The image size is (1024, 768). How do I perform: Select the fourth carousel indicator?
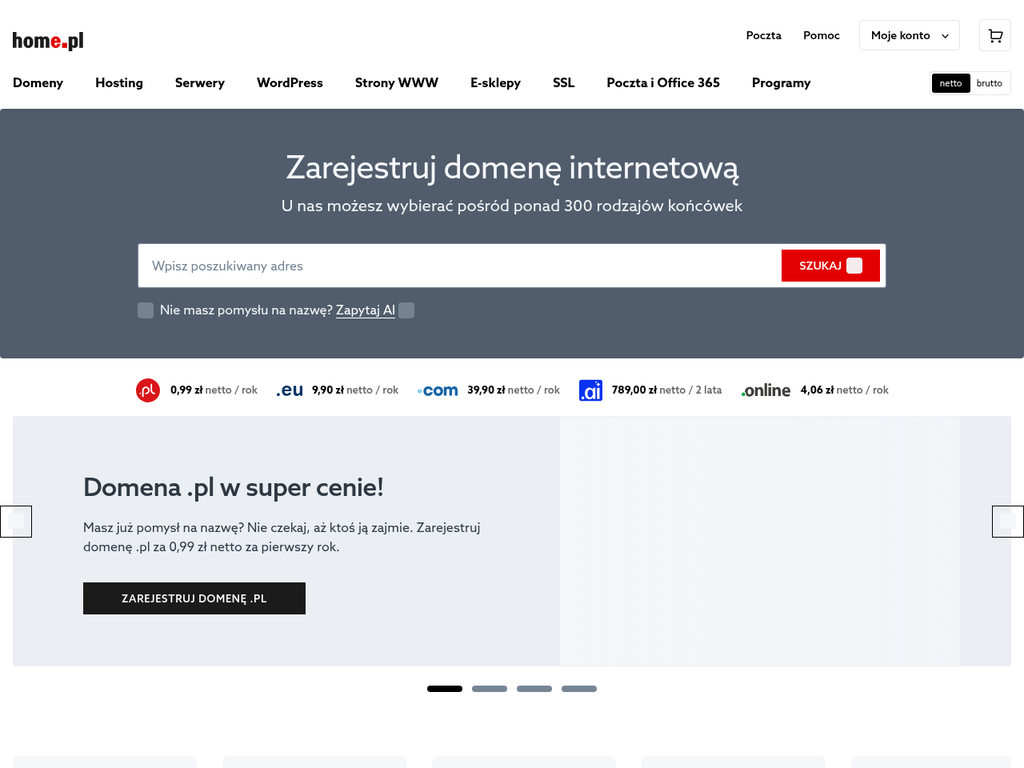coord(579,689)
